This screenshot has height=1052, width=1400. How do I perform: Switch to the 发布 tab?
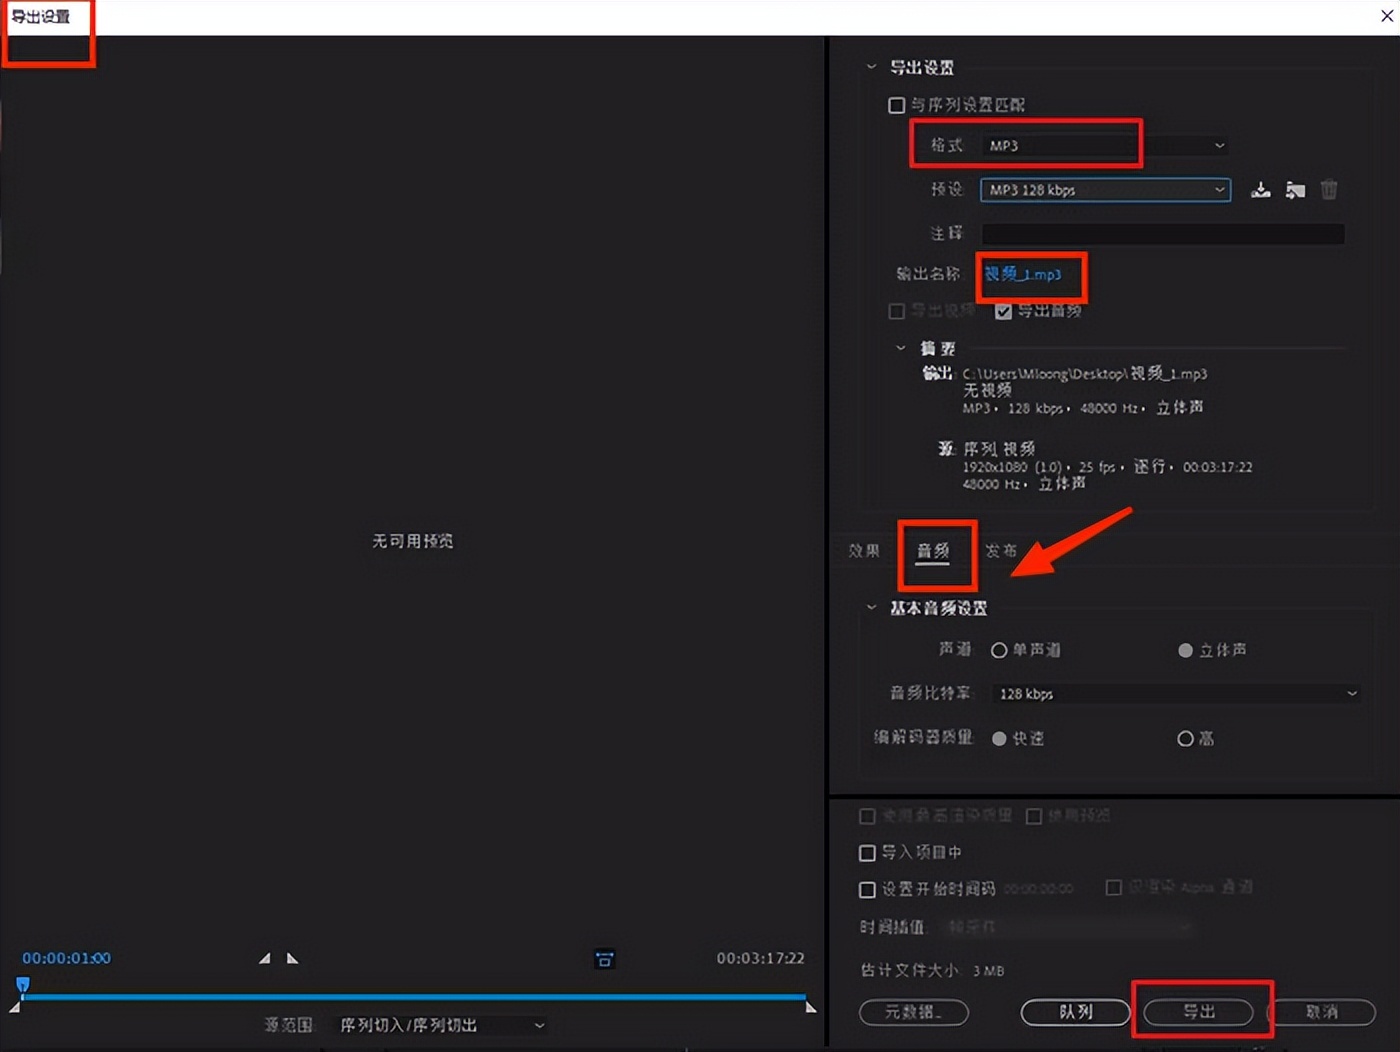click(x=1001, y=551)
